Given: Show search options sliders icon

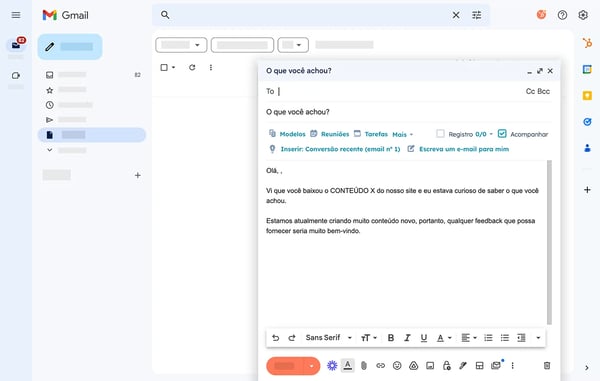Looking at the screenshot, I should [x=476, y=15].
